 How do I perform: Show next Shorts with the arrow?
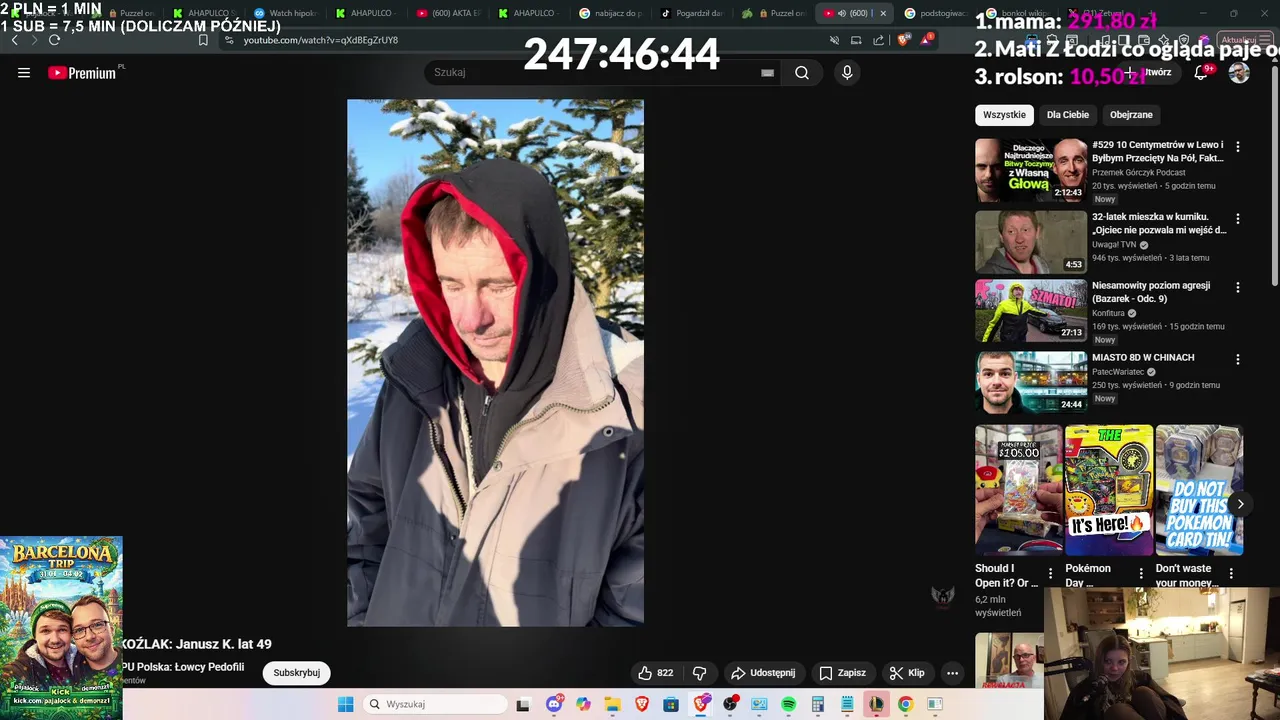pyautogui.click(x=1240, y=504)
